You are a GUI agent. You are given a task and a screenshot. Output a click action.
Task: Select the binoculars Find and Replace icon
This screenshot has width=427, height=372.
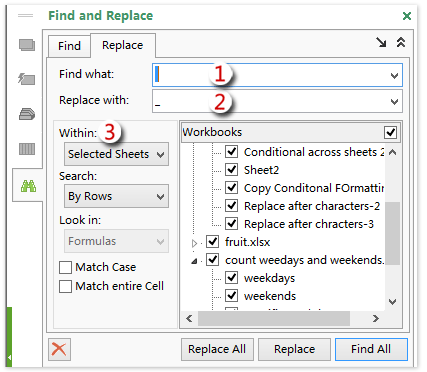tap(28, 186)
